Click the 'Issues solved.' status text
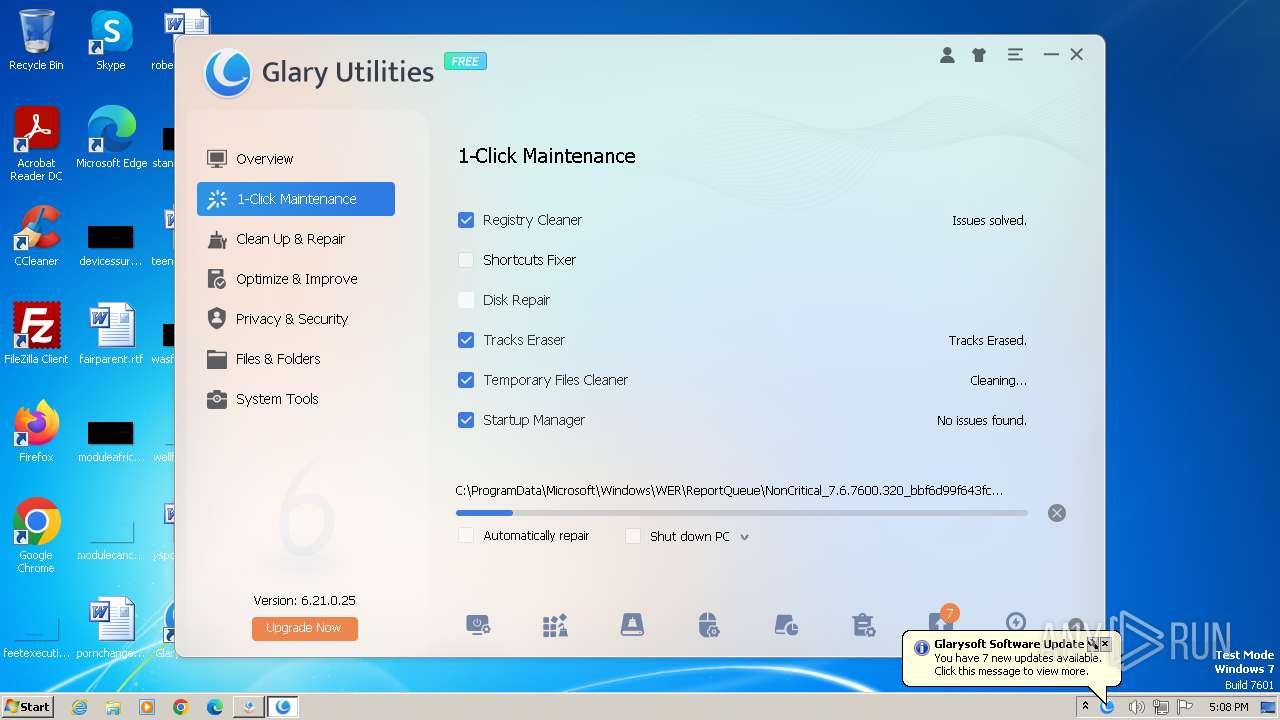1280x720 pixels. tap(989, 221)
